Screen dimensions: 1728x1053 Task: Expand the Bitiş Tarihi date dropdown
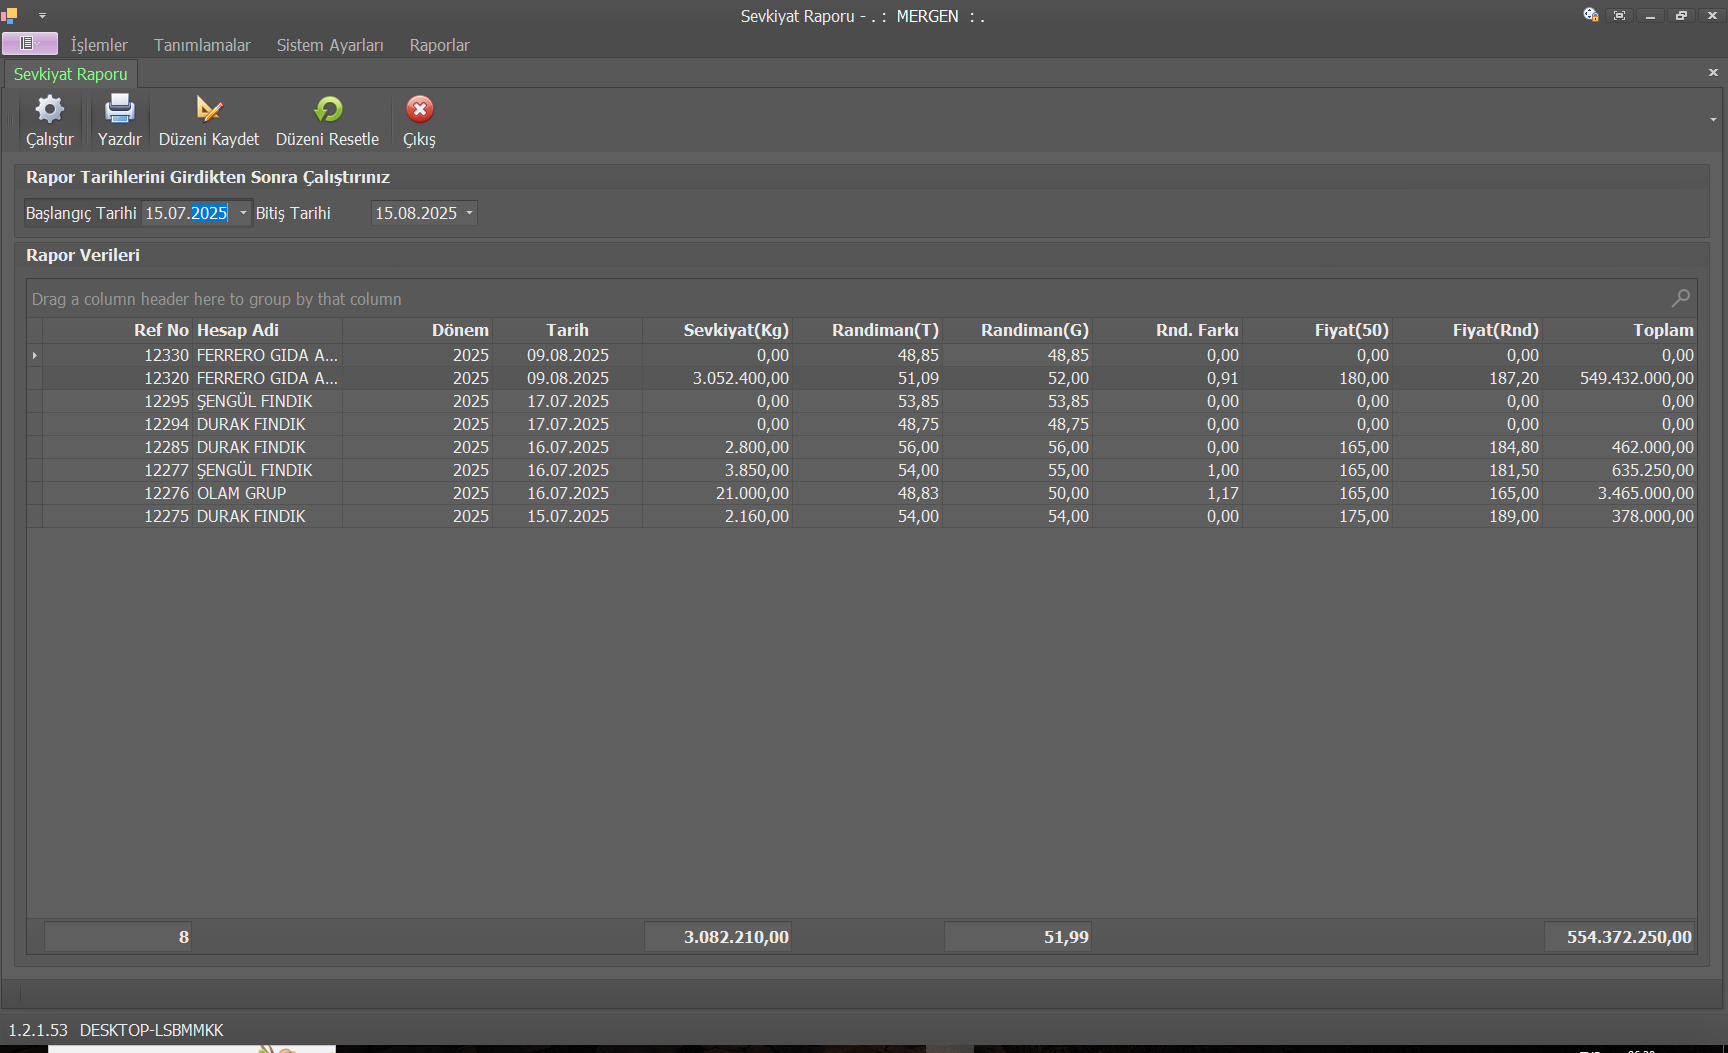(469, 213)
